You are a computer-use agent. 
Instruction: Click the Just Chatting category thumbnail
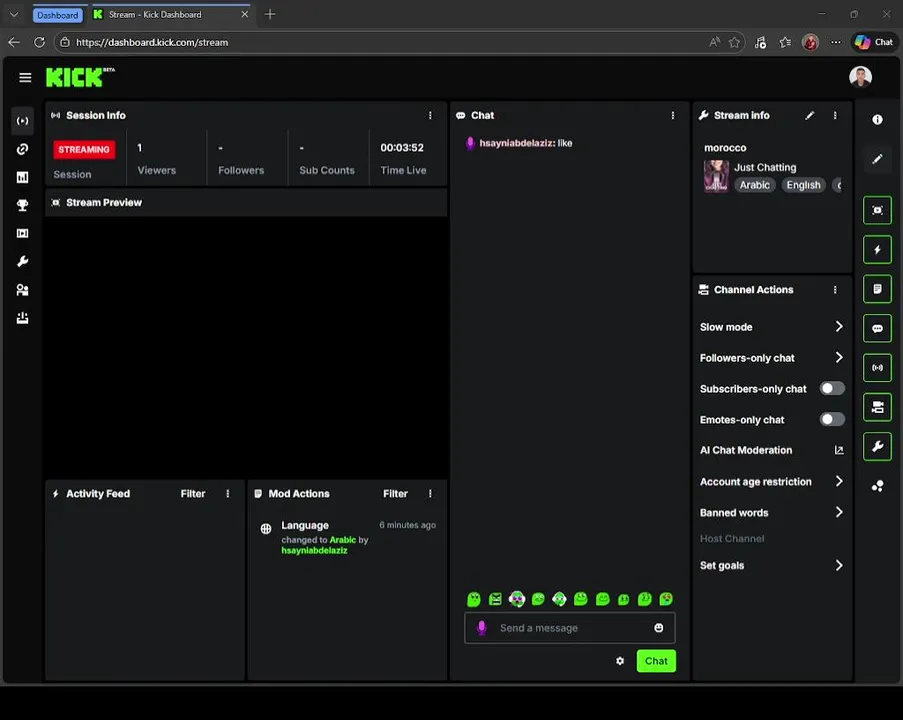coord(716,176)
